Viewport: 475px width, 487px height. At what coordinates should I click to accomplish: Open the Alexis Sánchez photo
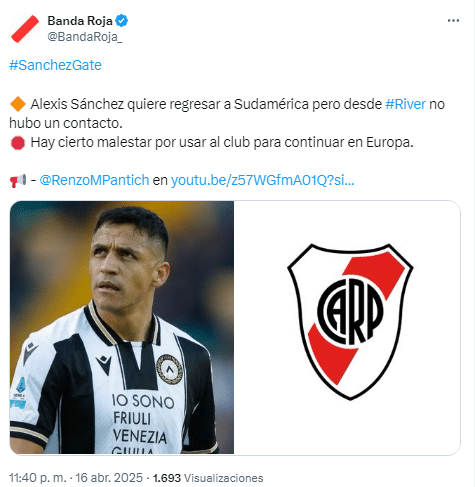(x=122, y=327)
